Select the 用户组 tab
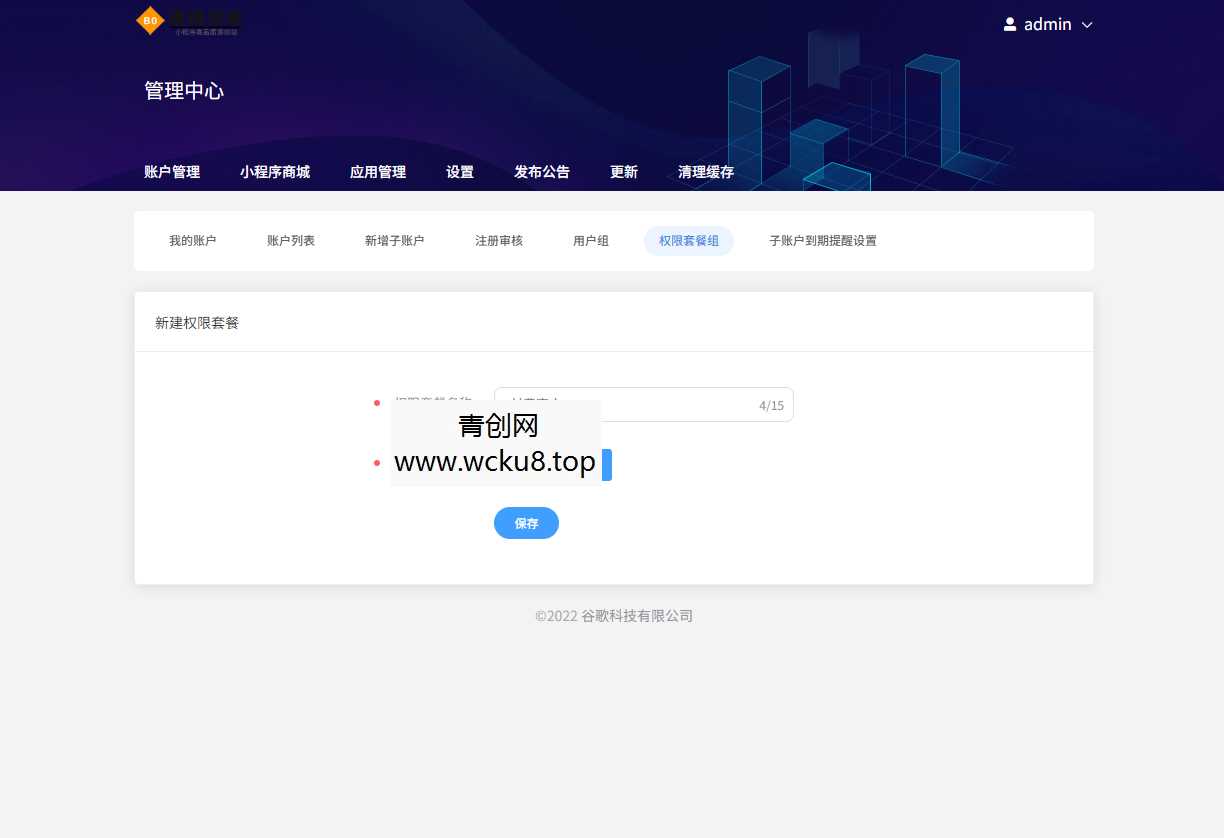Image resolution: width=1224 pixels, height=838 pixels. tap(590, 240)
